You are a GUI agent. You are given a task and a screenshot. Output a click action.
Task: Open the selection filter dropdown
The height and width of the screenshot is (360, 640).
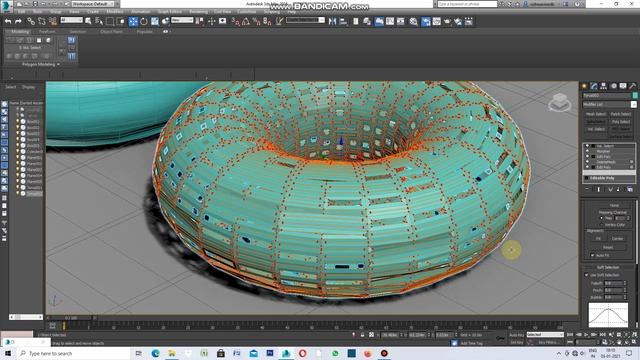(71, 20)
